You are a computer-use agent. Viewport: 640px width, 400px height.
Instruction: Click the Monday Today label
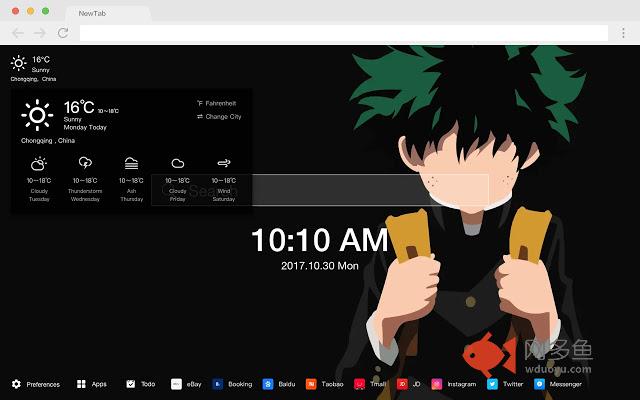85,127
